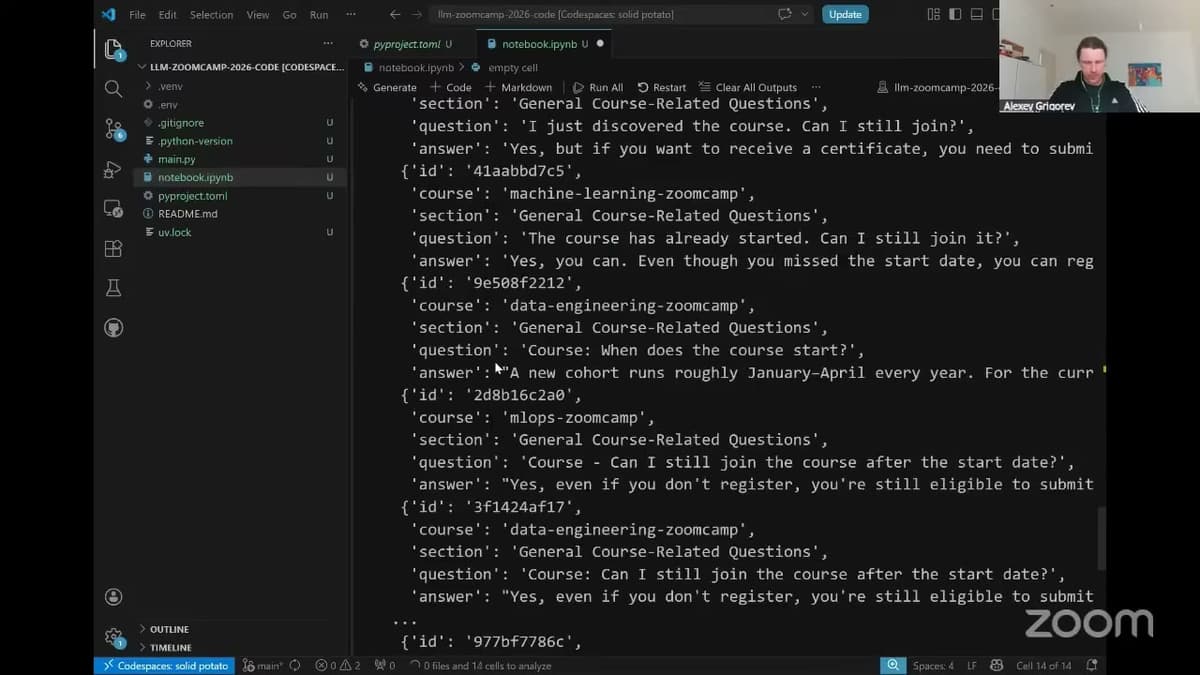Screen dimensions: 1200x675
Task: Click the ports forwarded indicator showing 0
Action: pos(385,665)
